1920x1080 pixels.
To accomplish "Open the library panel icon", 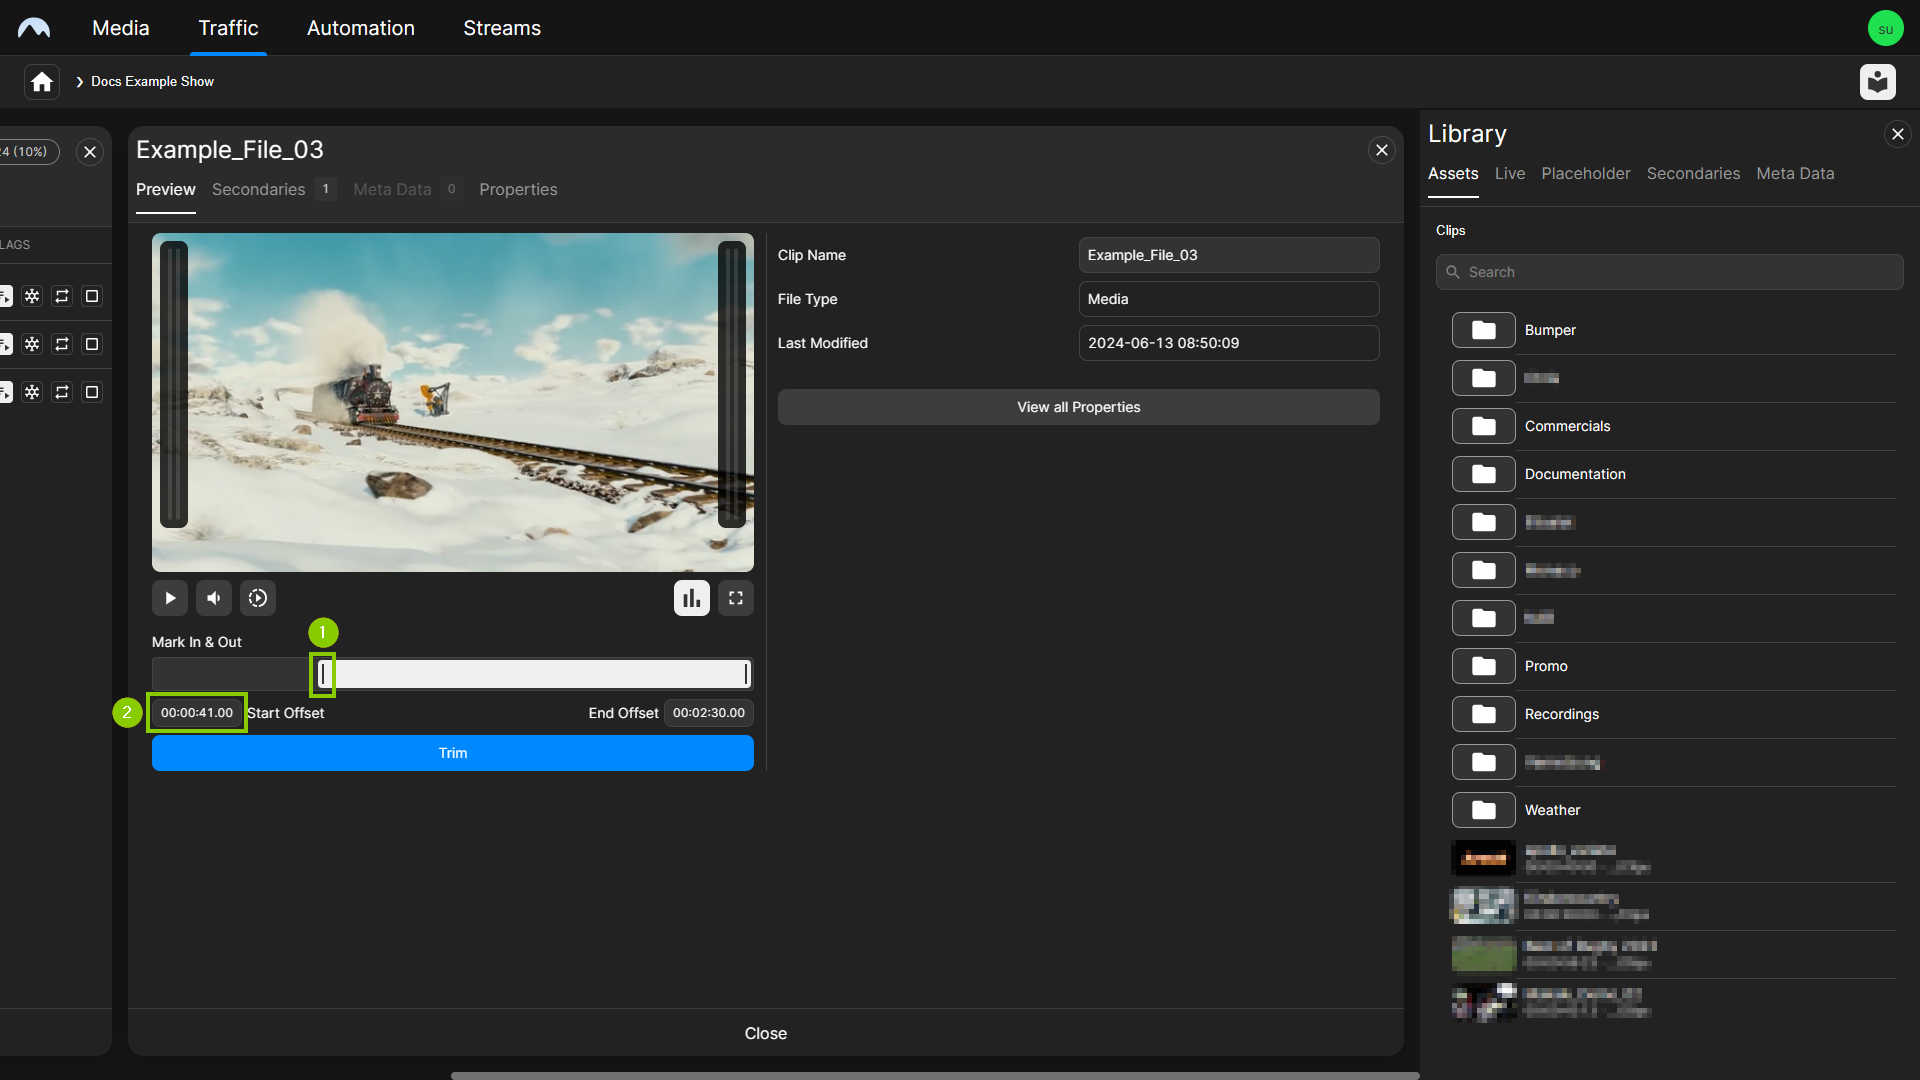I will (1877, 82).
